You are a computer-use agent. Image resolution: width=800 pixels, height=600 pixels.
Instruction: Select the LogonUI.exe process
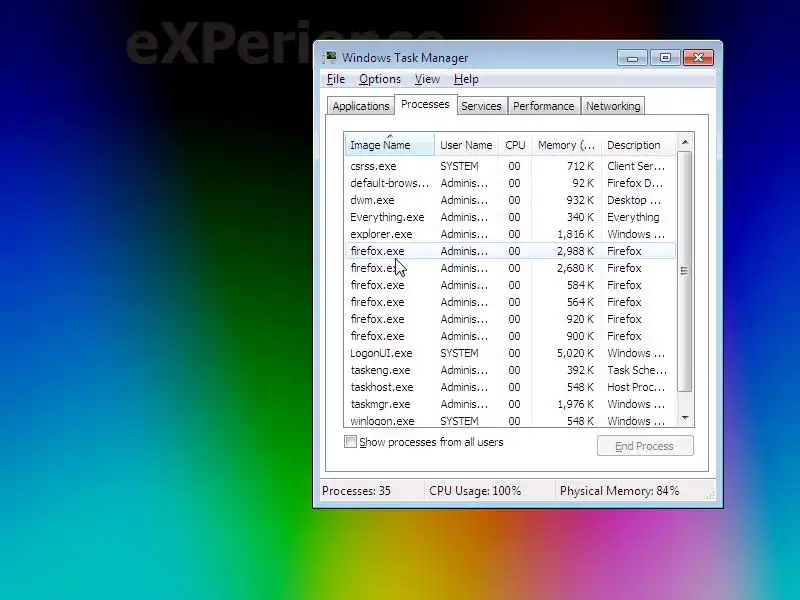pyautogui.click(x=510, y=353)
